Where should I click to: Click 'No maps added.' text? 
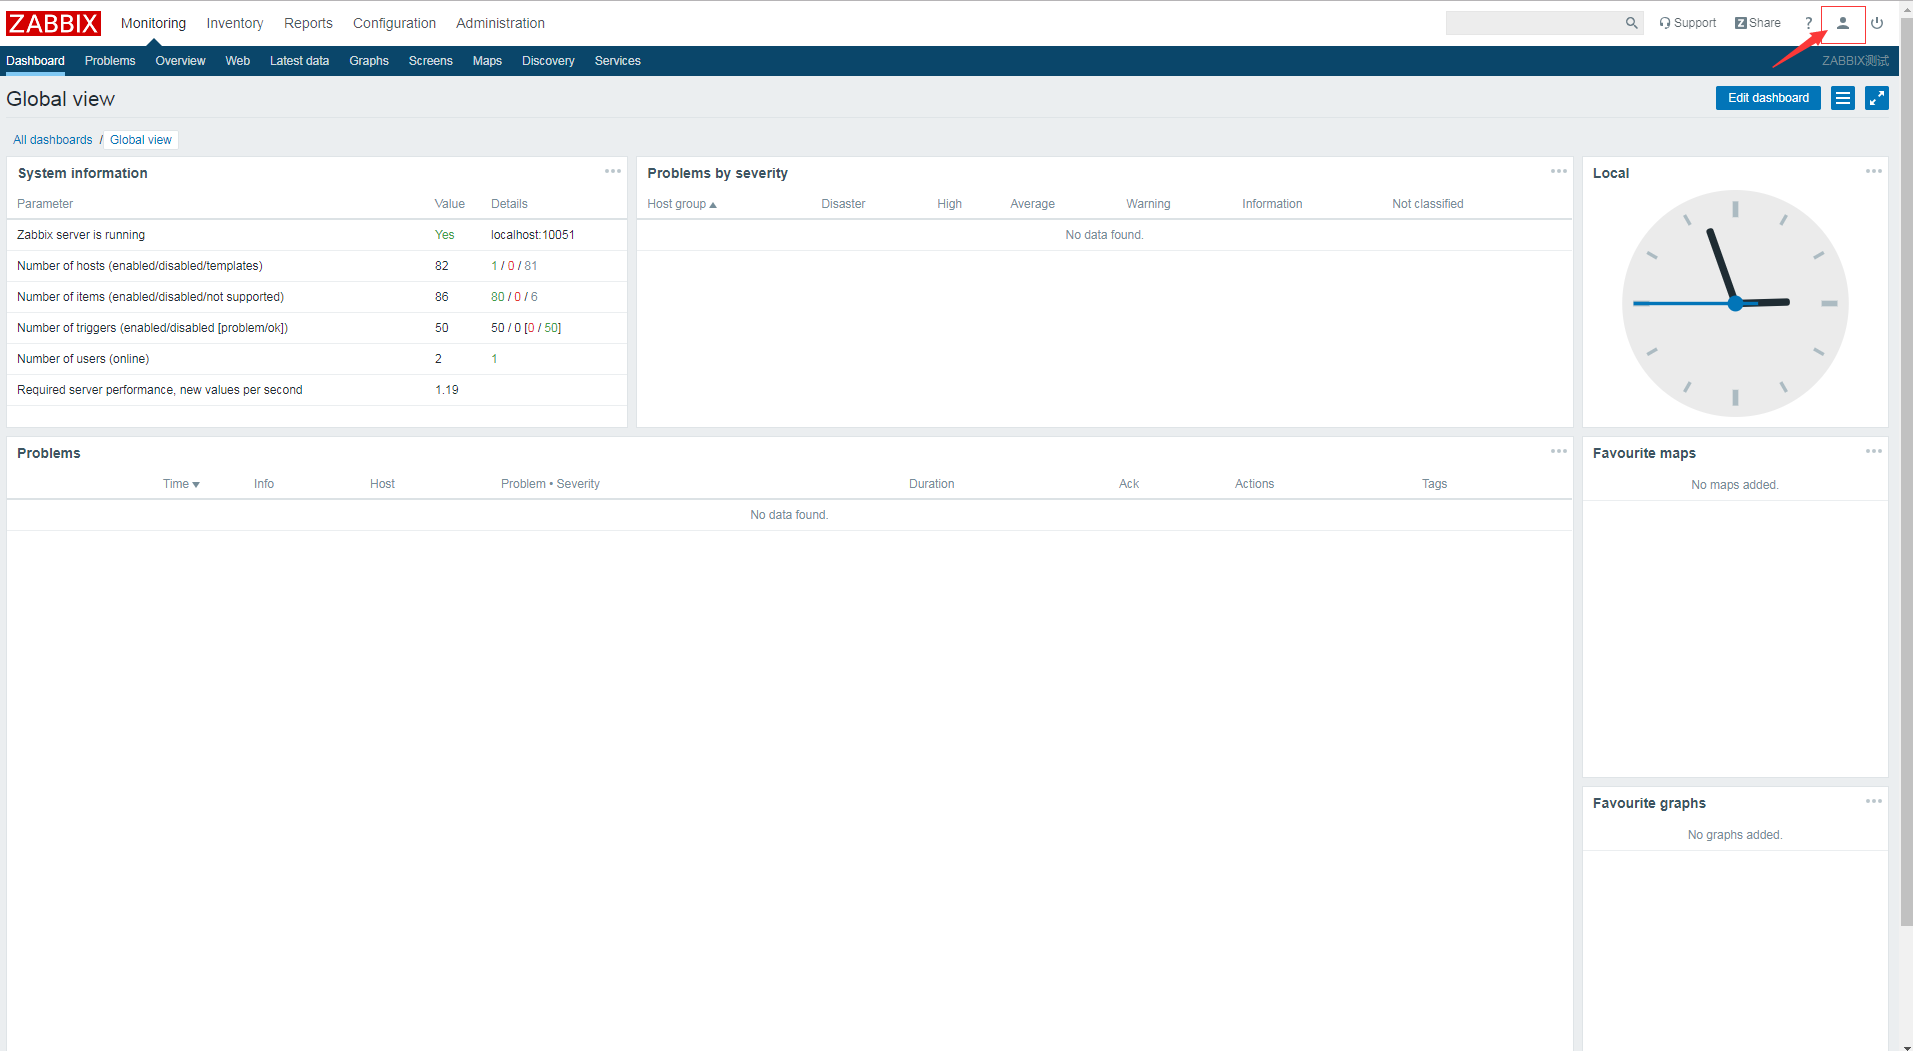(1735, 485)
